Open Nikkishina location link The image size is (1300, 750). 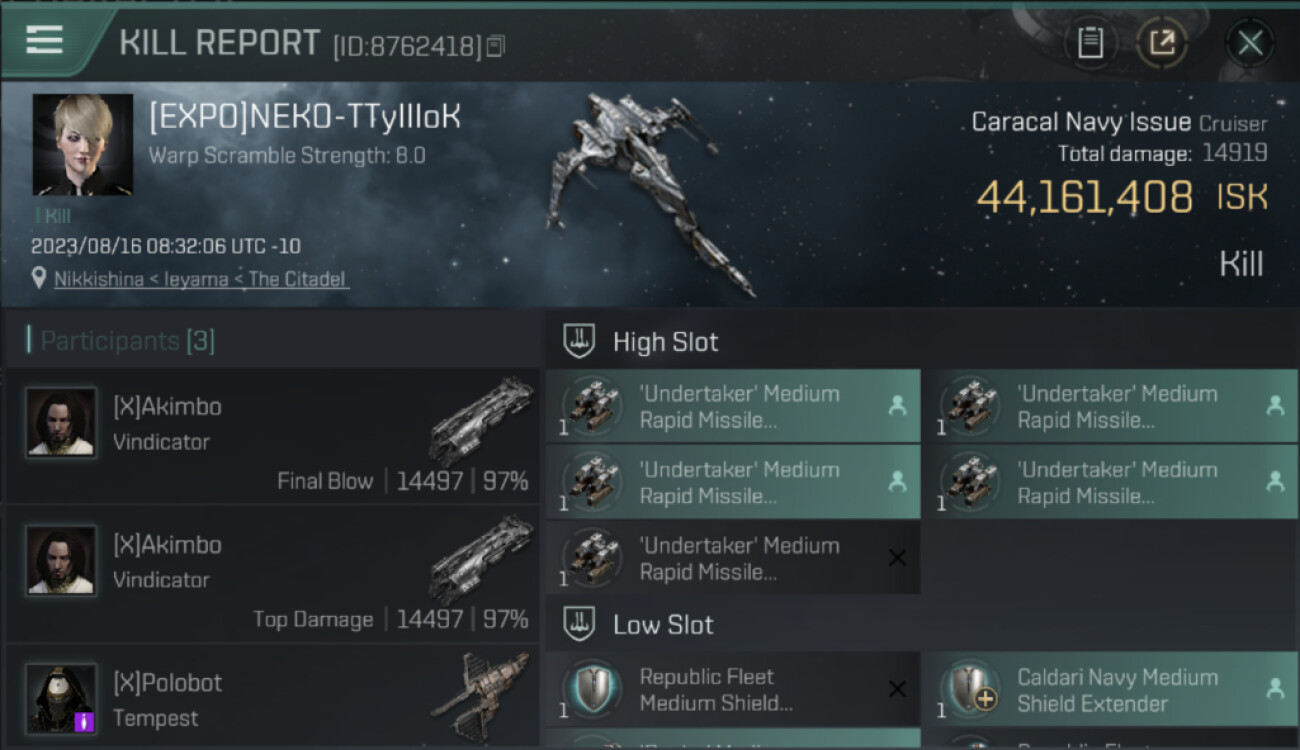pyautogui.click(x=200, y=279)
